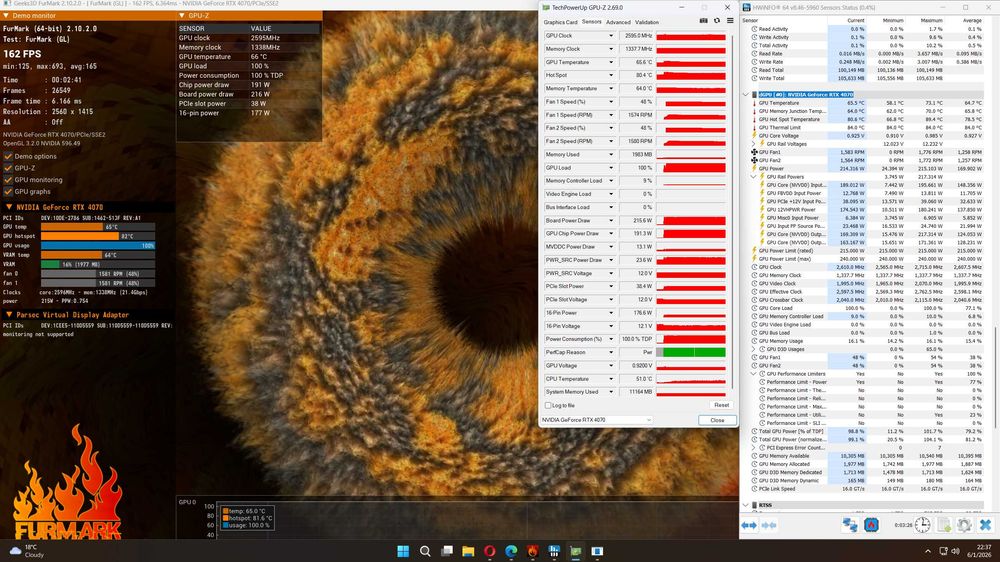Open PerfCap Reason sensor dropdown
1000x562 pixels.
click(x=610, y=352)
